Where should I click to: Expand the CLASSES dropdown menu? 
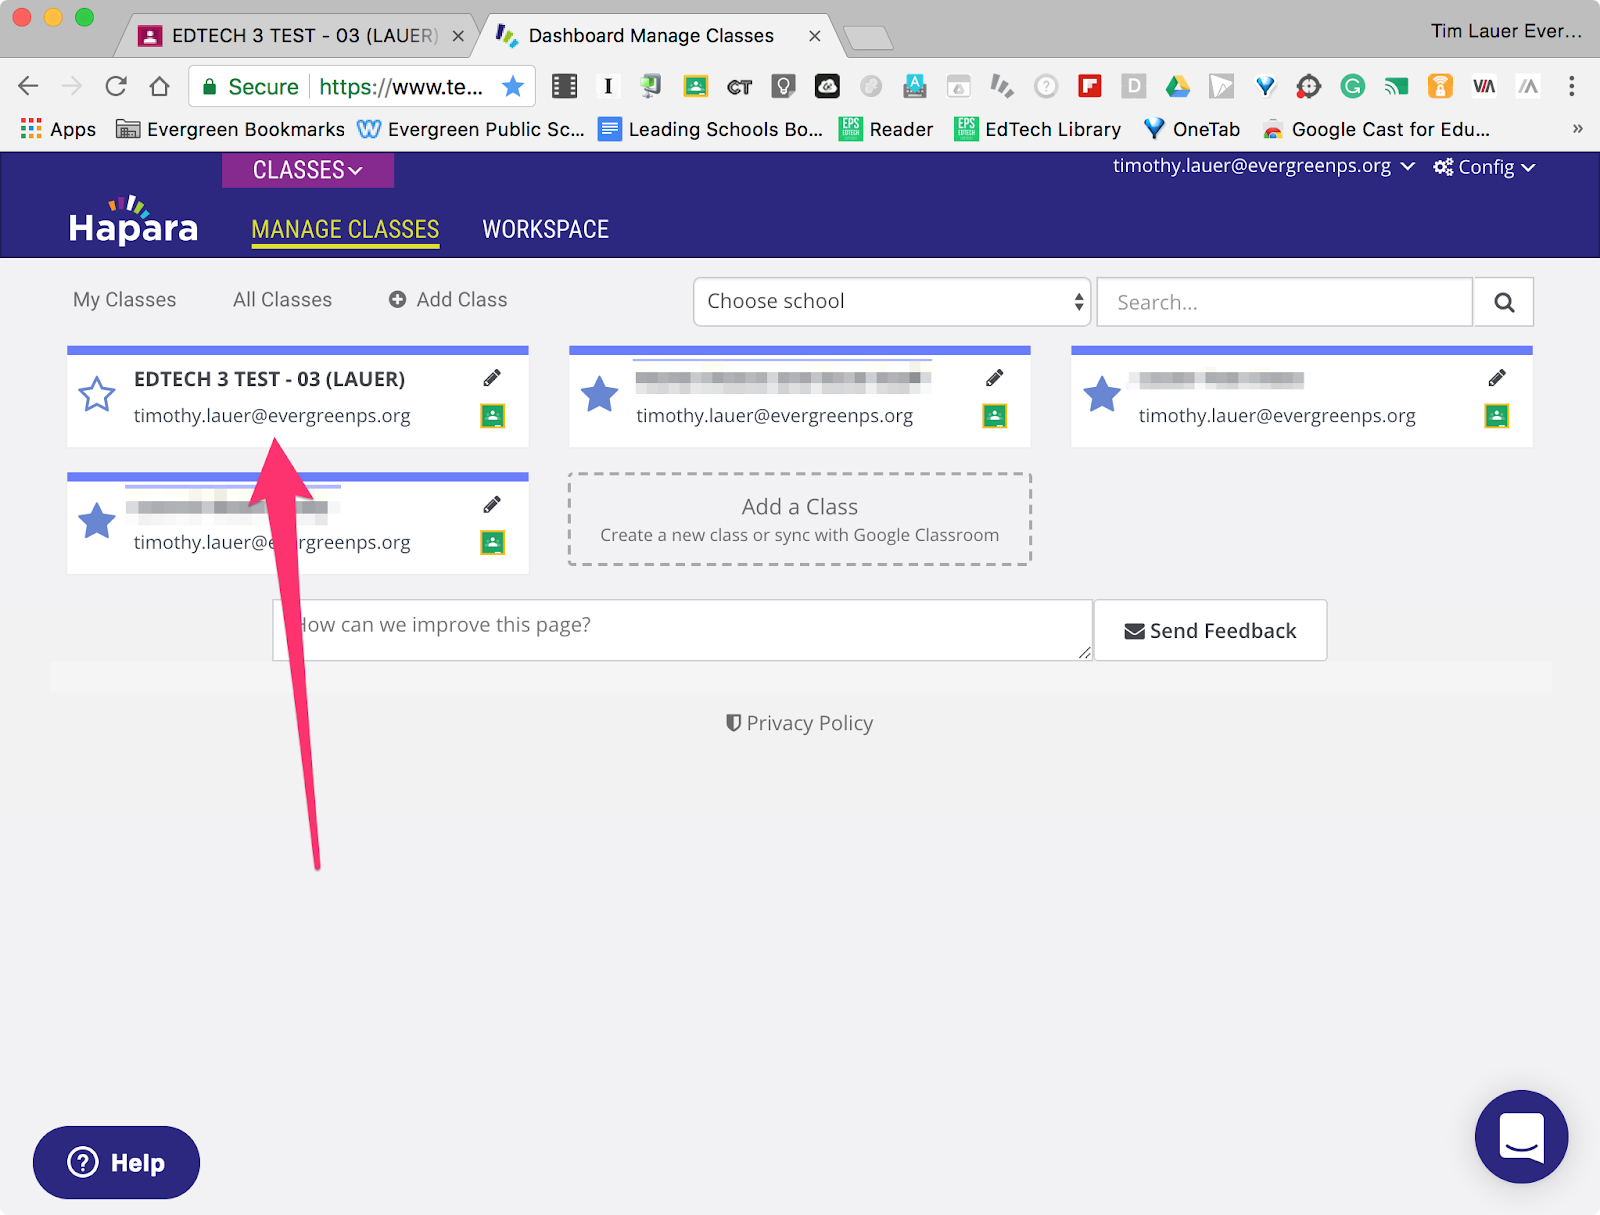tap(308, 170)
